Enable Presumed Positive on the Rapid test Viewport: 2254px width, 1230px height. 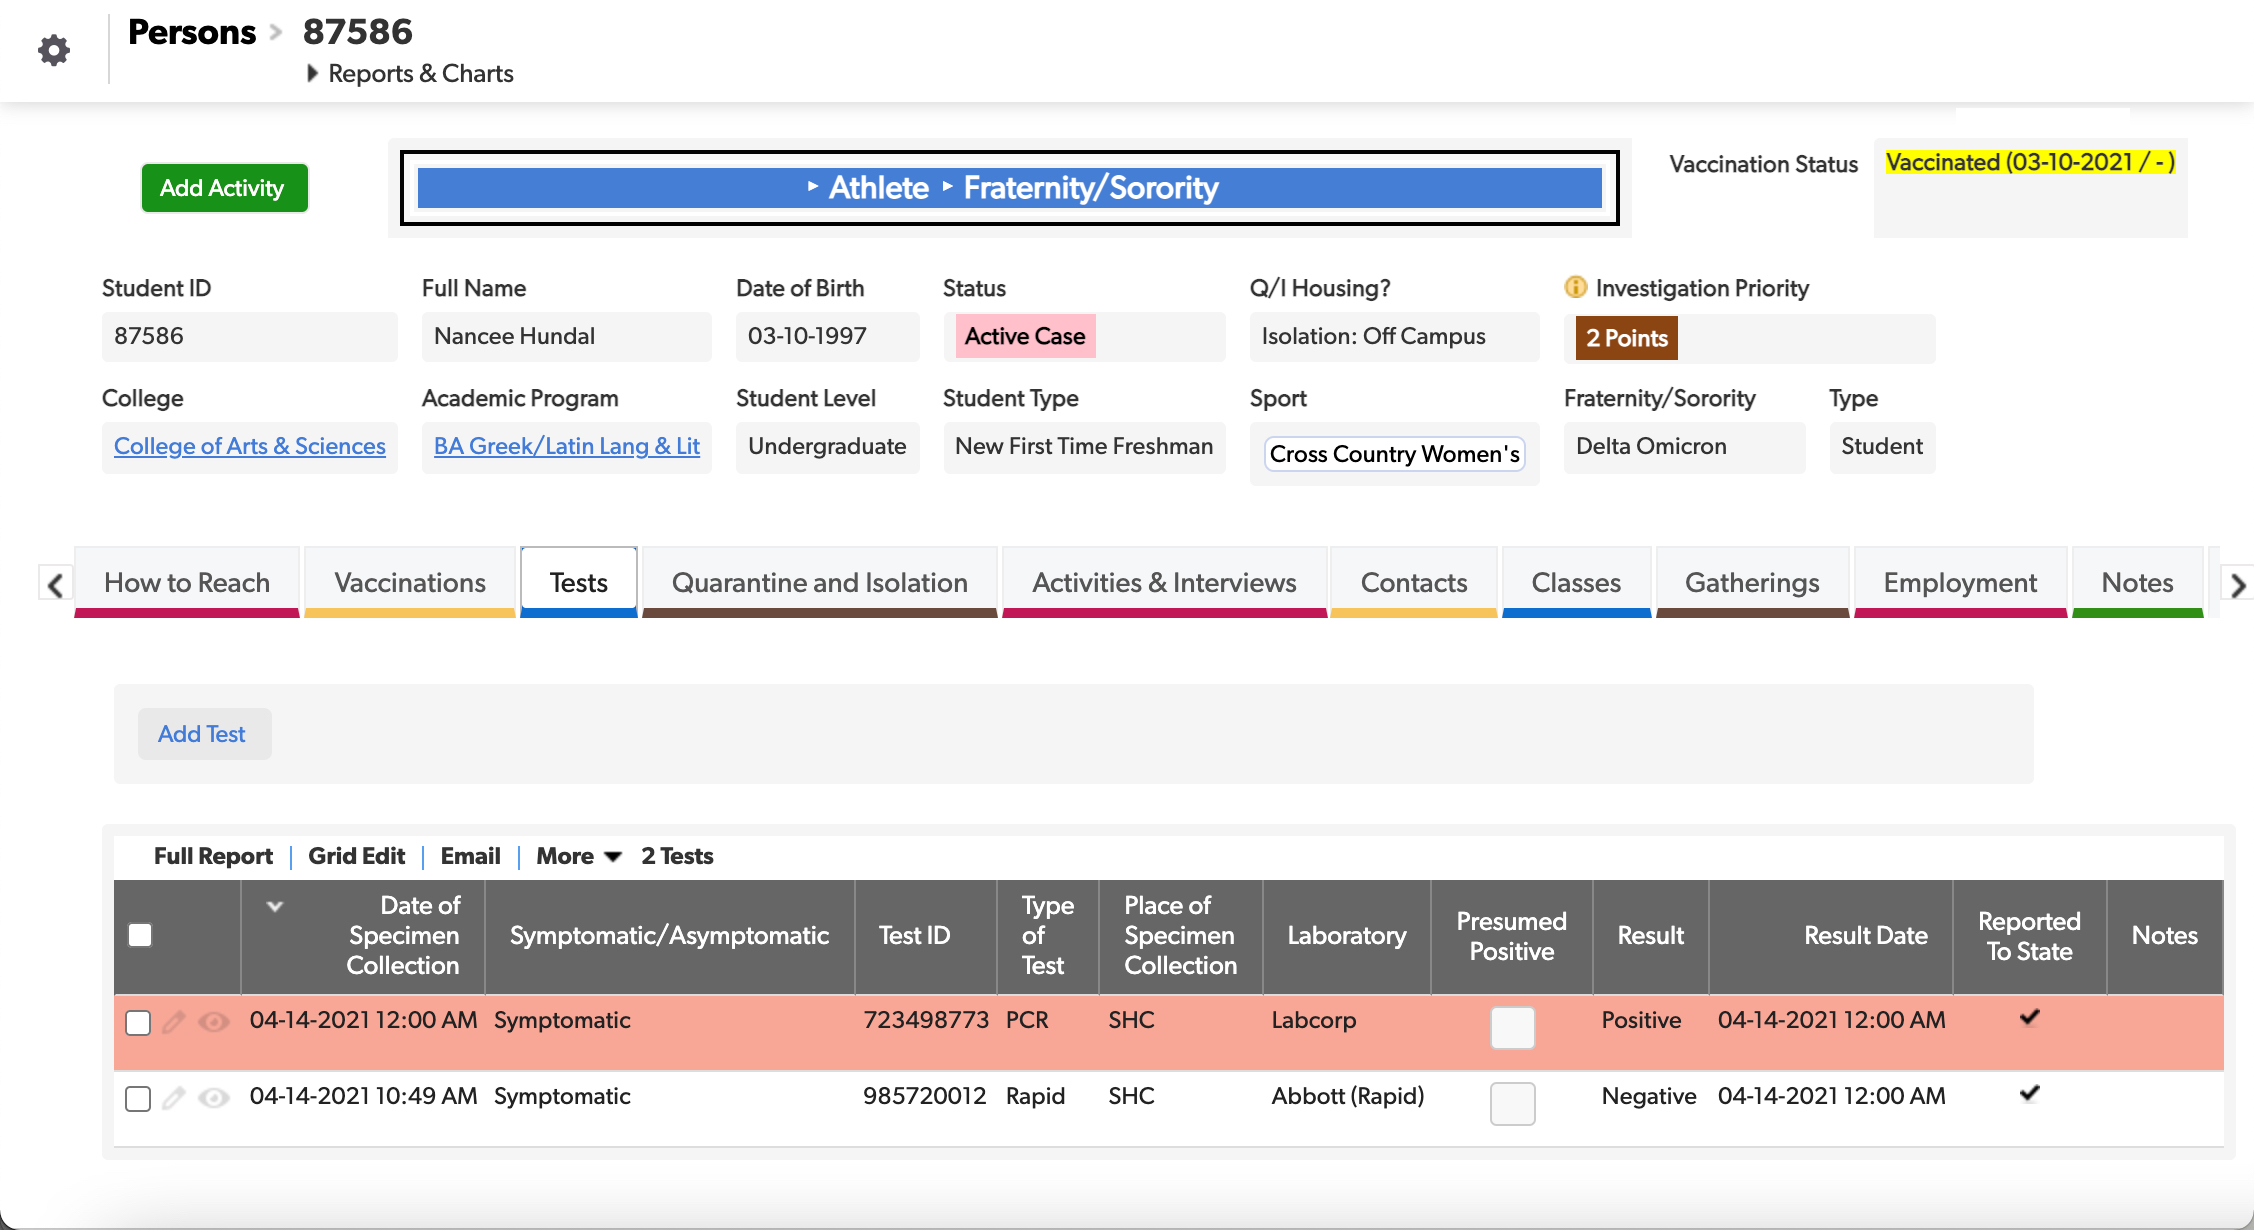pos(1512,1104)
